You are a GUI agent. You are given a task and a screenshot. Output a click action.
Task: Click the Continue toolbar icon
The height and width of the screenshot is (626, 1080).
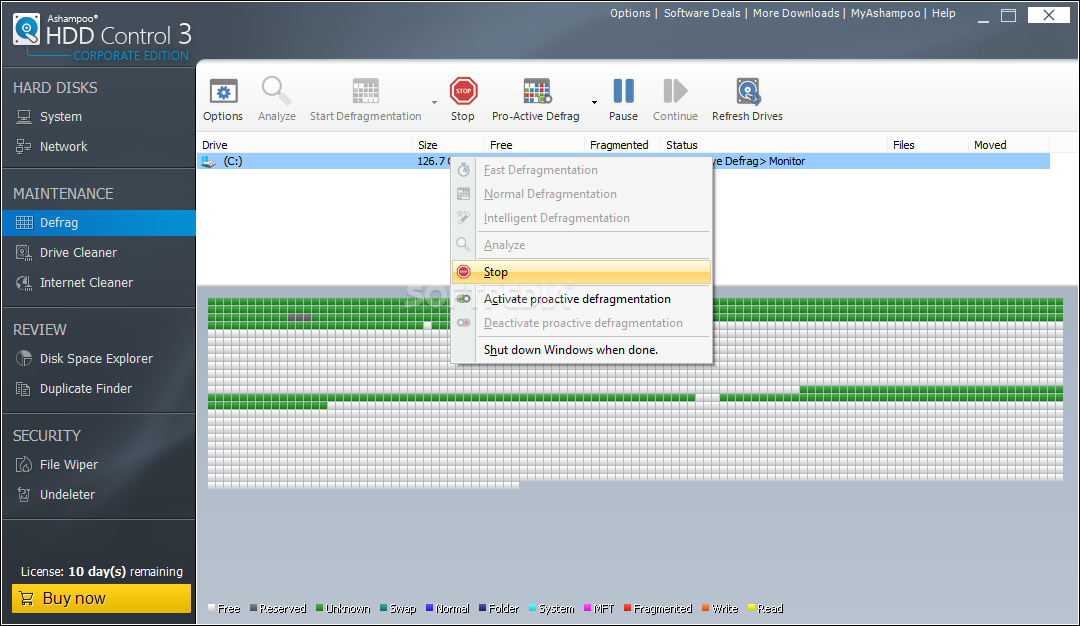[675, 91]
